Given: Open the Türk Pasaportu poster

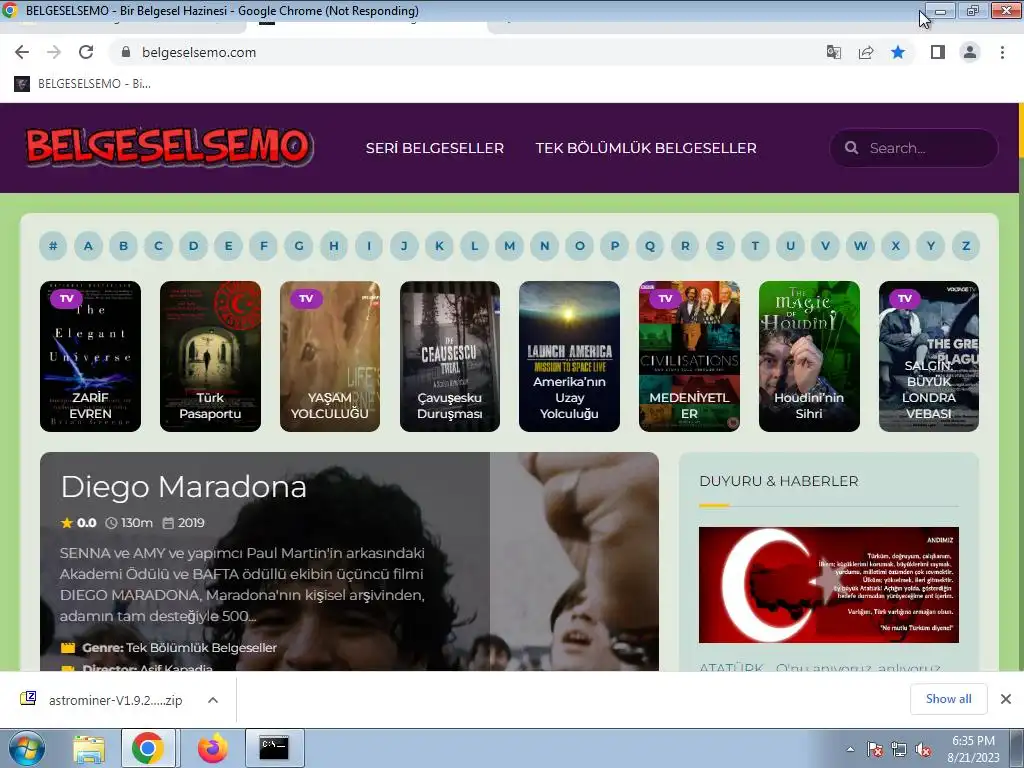Looking at the screenshot, I should (x=210, y=357).
